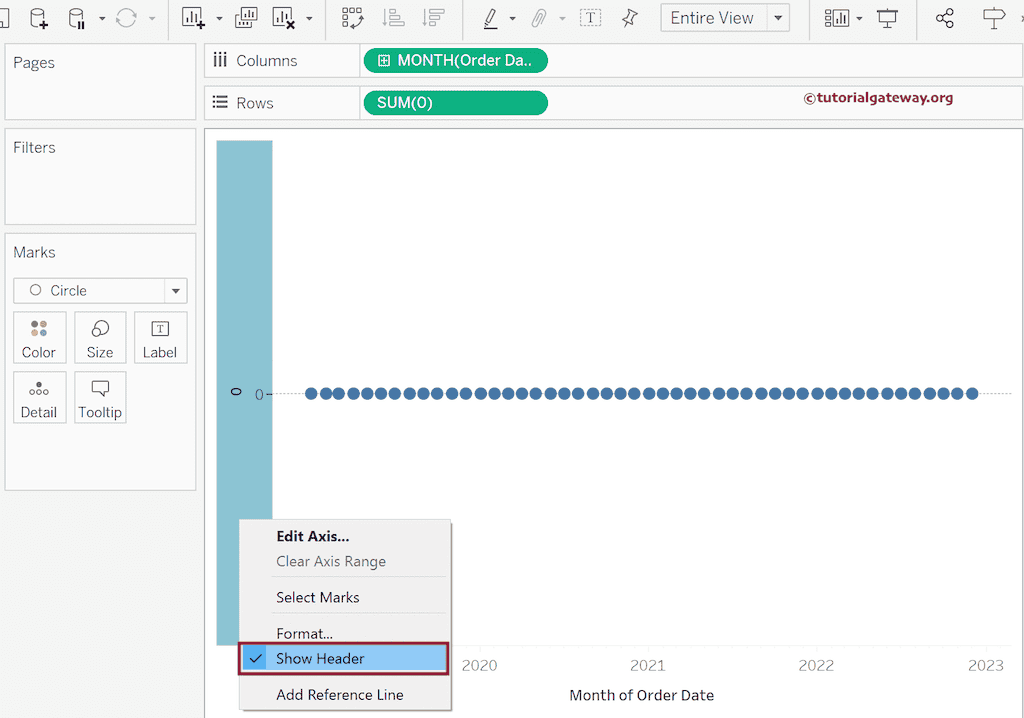Image resolution: width=1024 pixels, height=718 pixels.
Task: Click the Group Members paperclip icon
Action: [538, 18]
